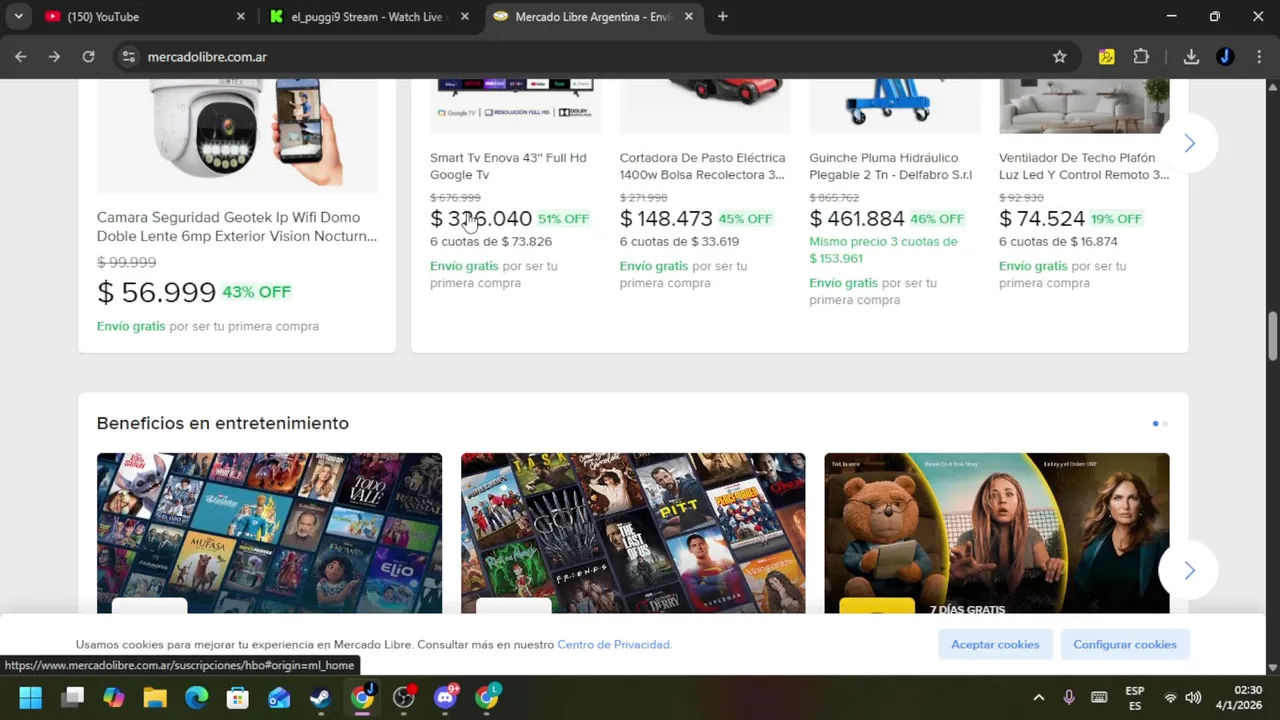This screenshot has height=720, width=1280.
Task: Open Task View on the taskbar
Action: pyautogui.click(x=72, y=697)
